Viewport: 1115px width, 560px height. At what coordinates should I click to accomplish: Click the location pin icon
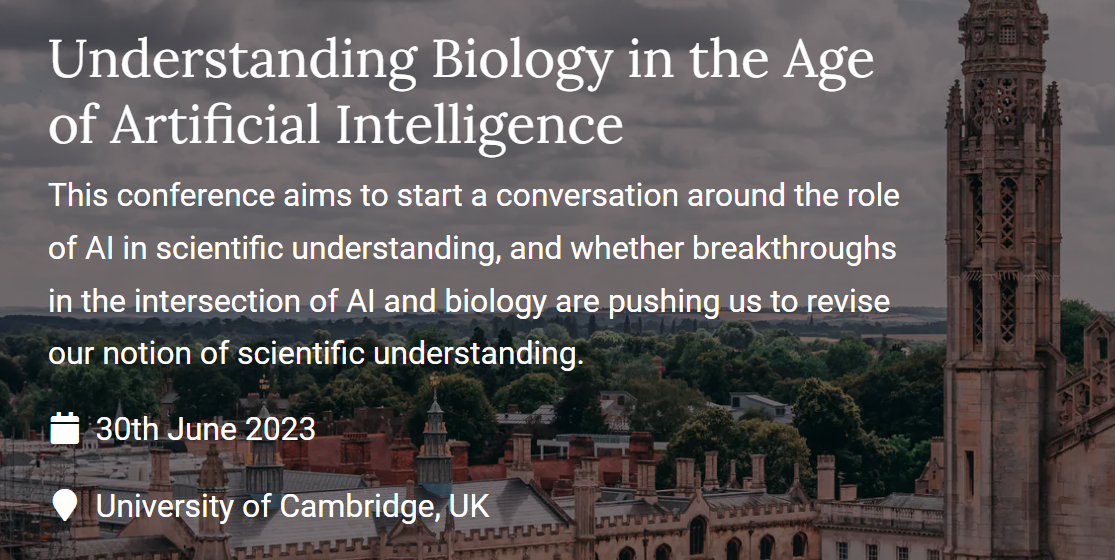[x=64, y=506]
